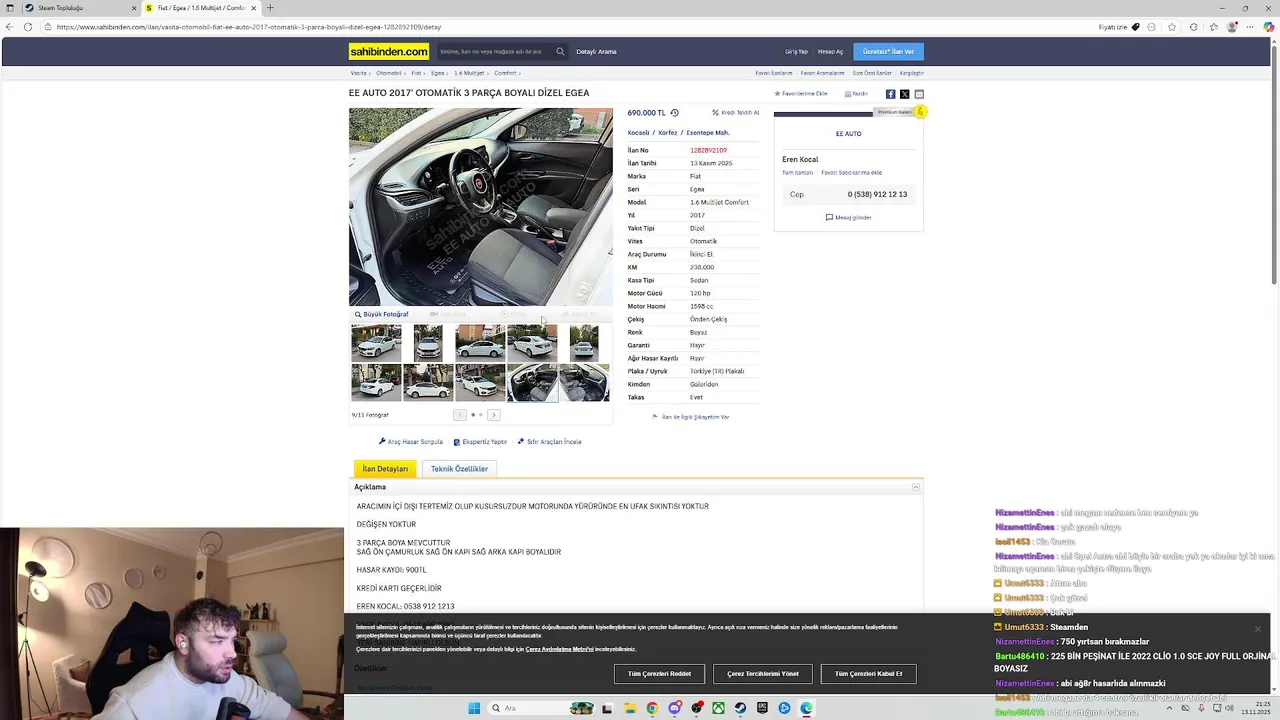This screenshot has width=1280, height=720.
Task: Click the Kocaeli location link
Action: 638,133
